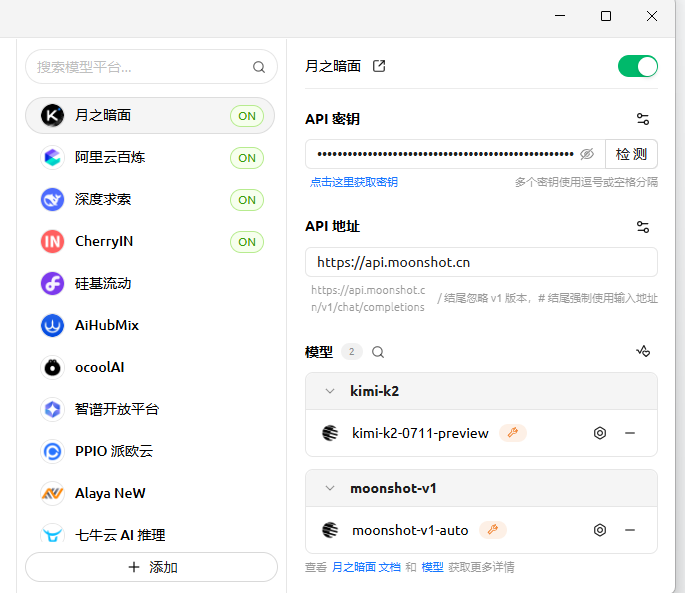Click 添加 button to add provider

click(x=151, y=567)
